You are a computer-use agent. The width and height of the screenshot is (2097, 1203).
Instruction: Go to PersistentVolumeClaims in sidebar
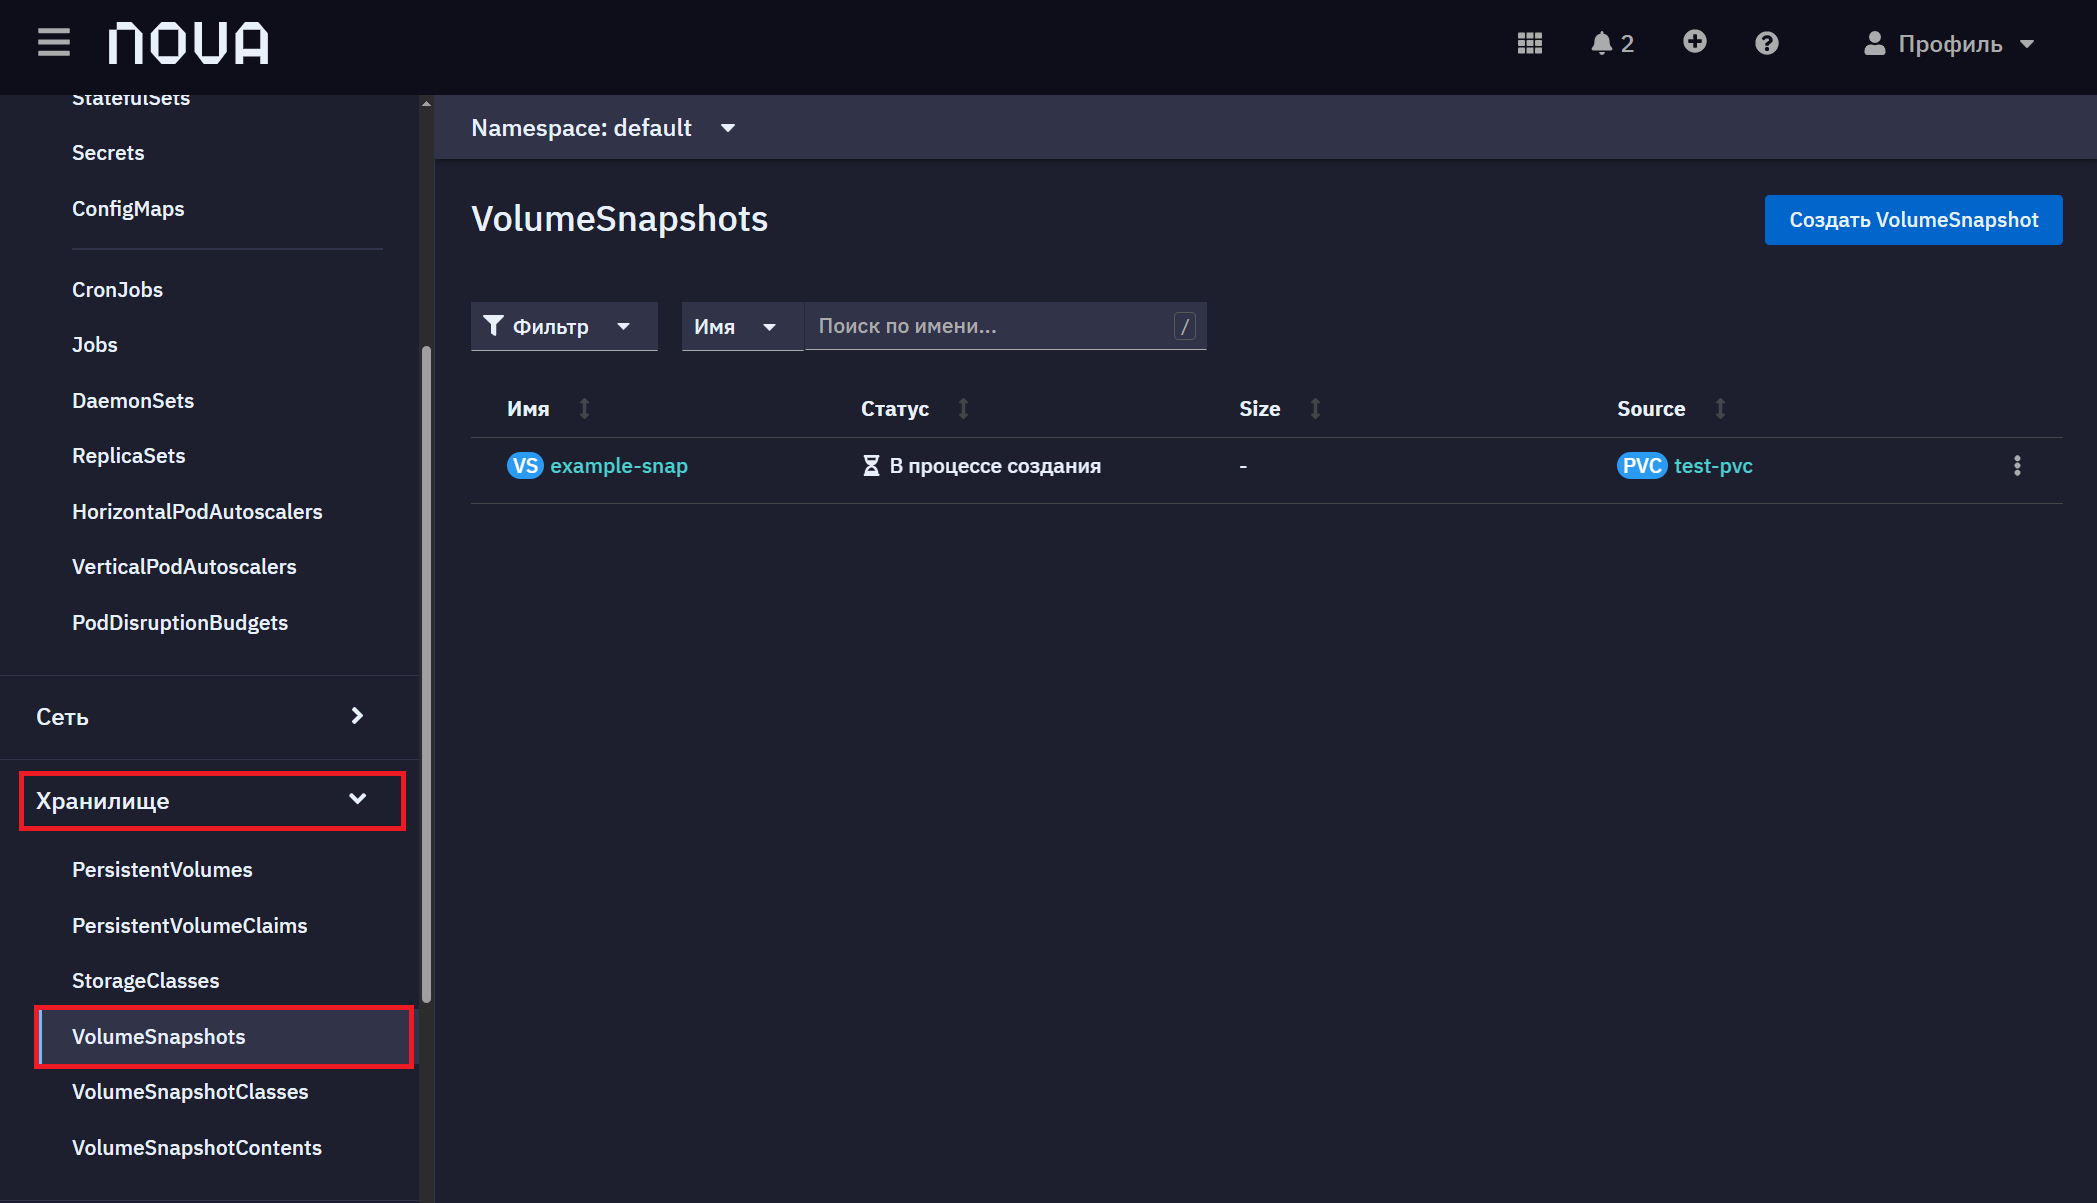point(190,926)
